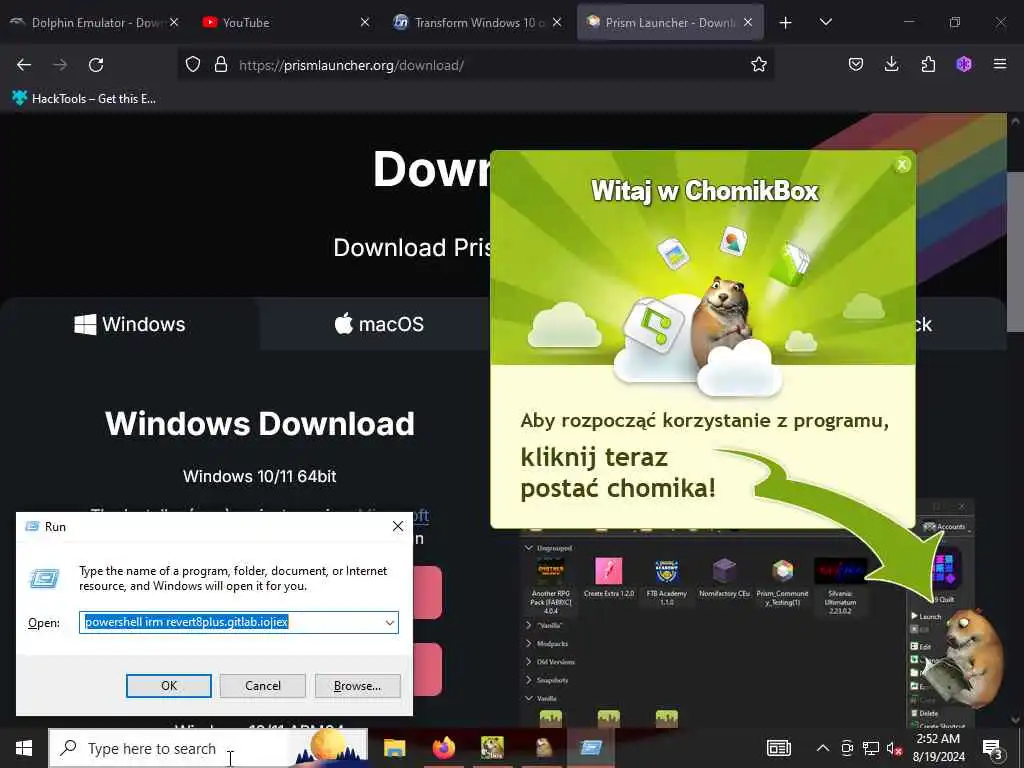1024x768 pixels.
Task: Open the Save to Pocket icon
Action: [x=856, y=65]
